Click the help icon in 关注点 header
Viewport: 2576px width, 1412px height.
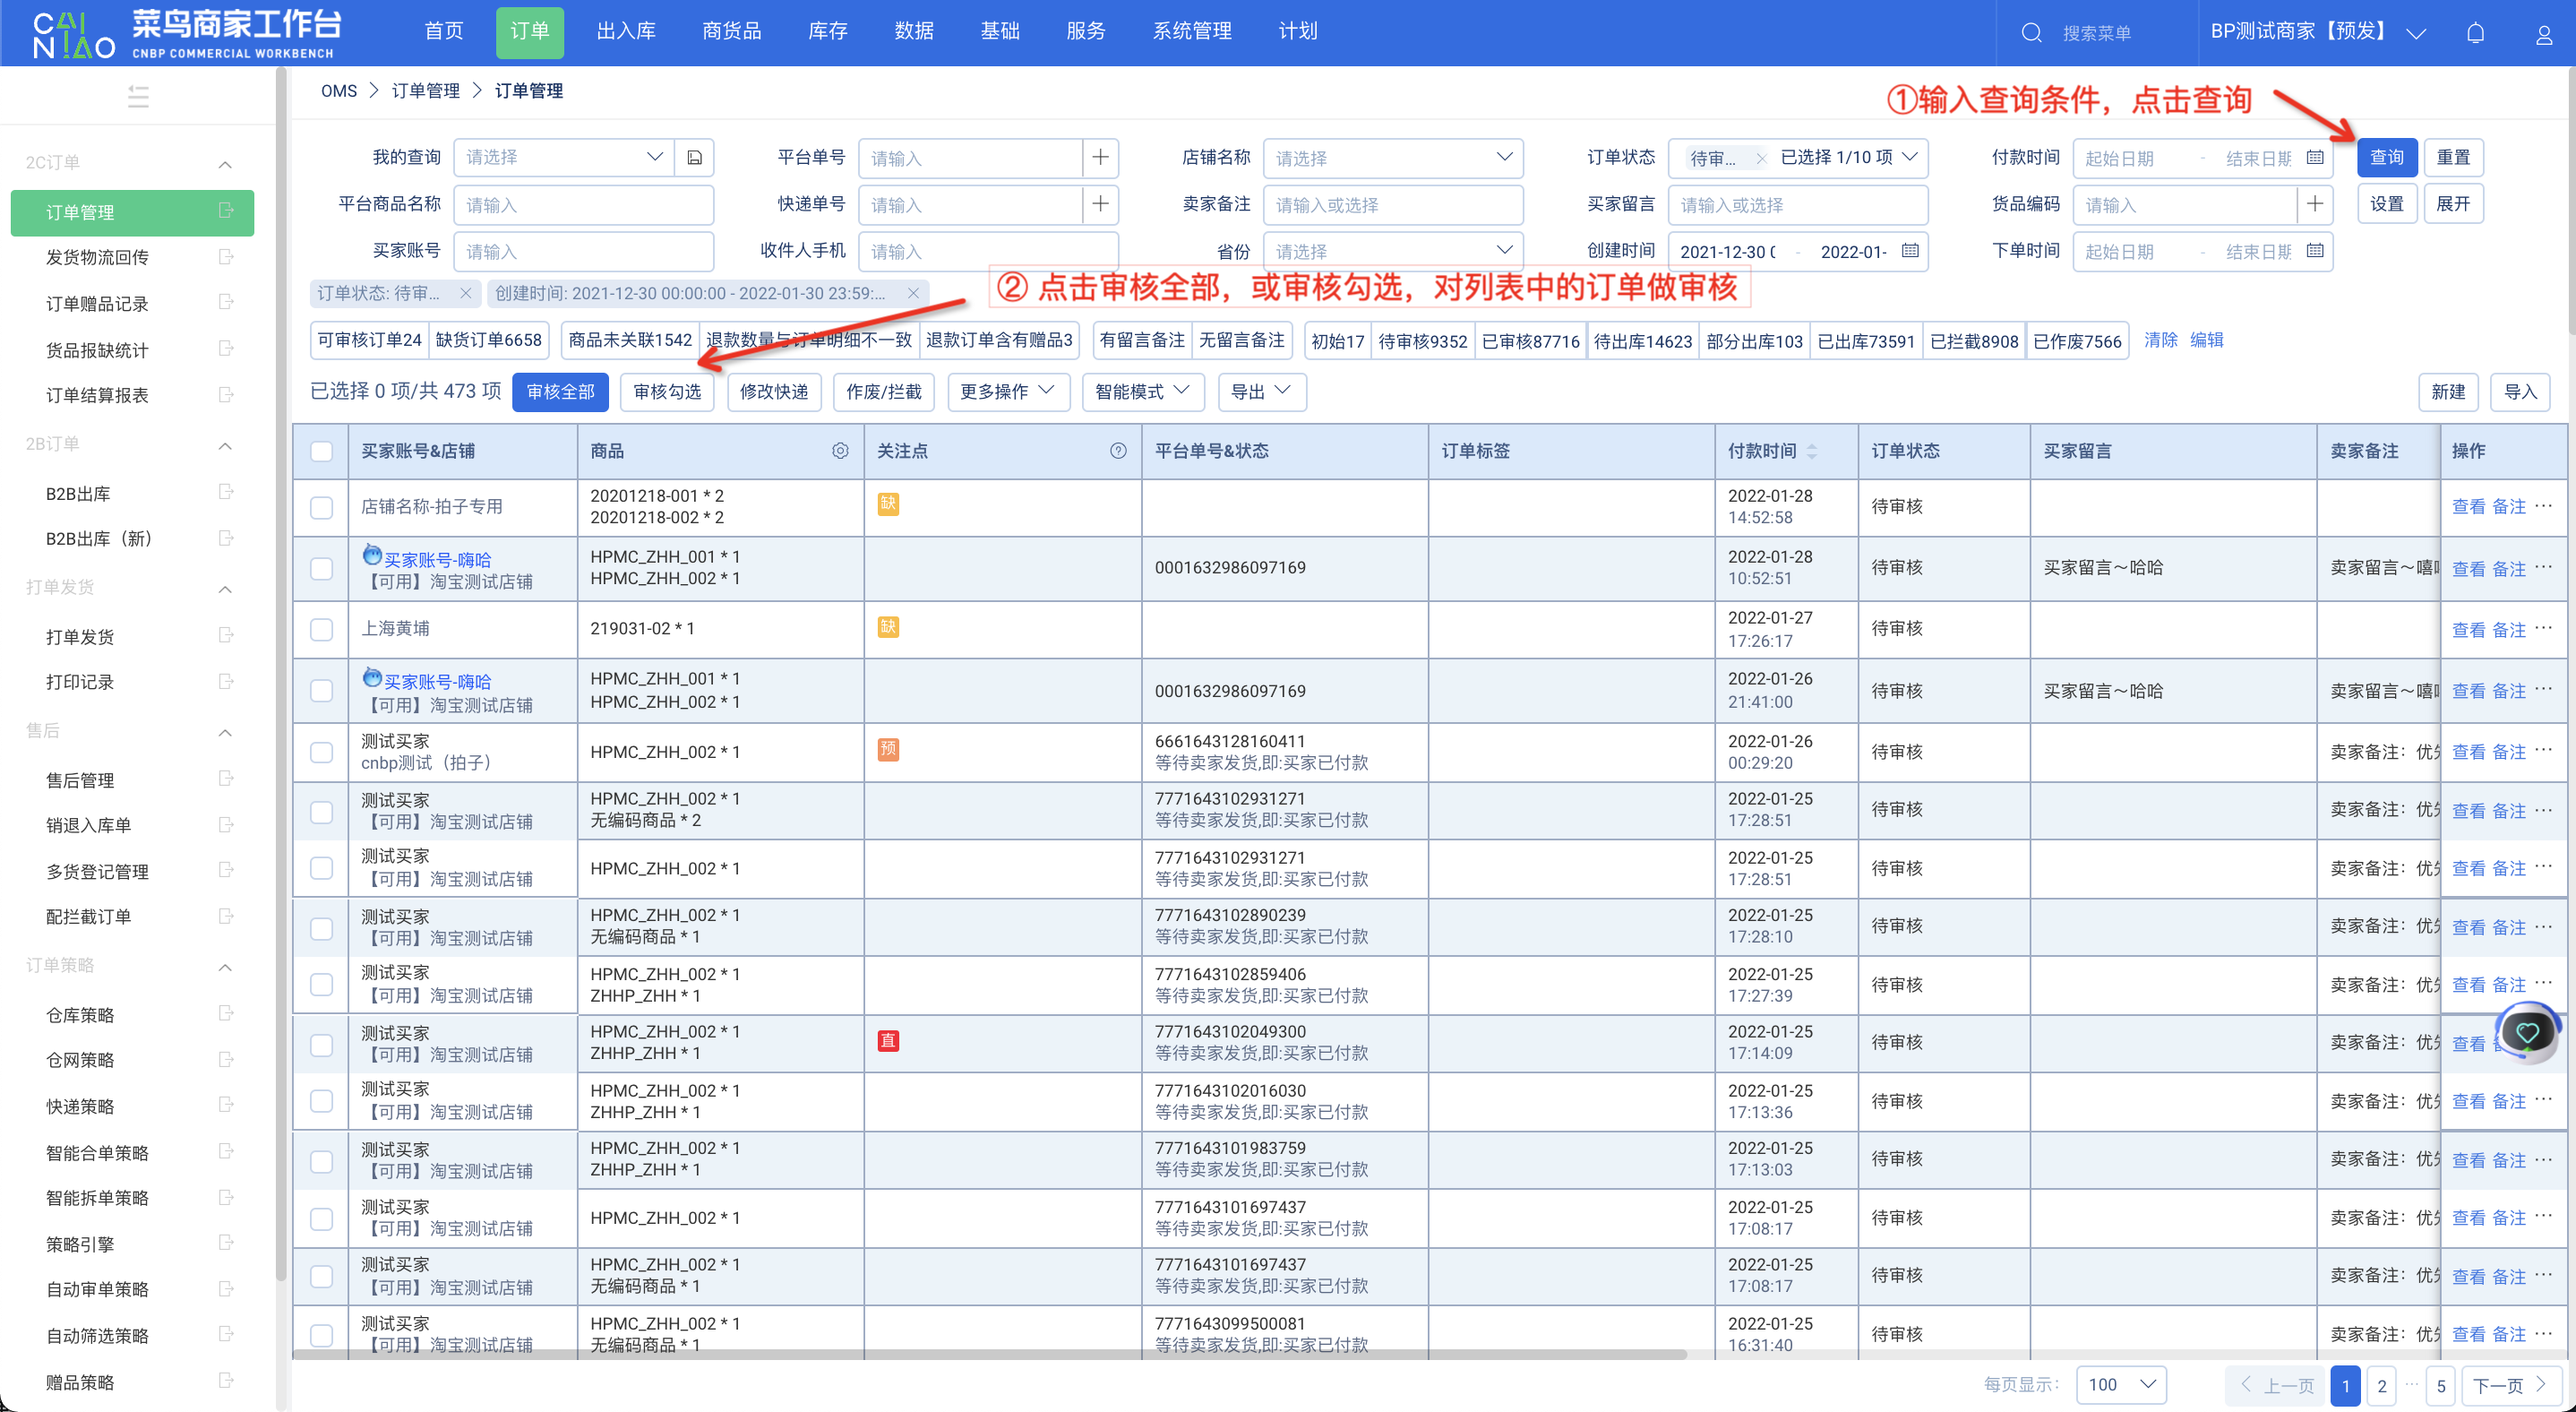(1118, 451)
